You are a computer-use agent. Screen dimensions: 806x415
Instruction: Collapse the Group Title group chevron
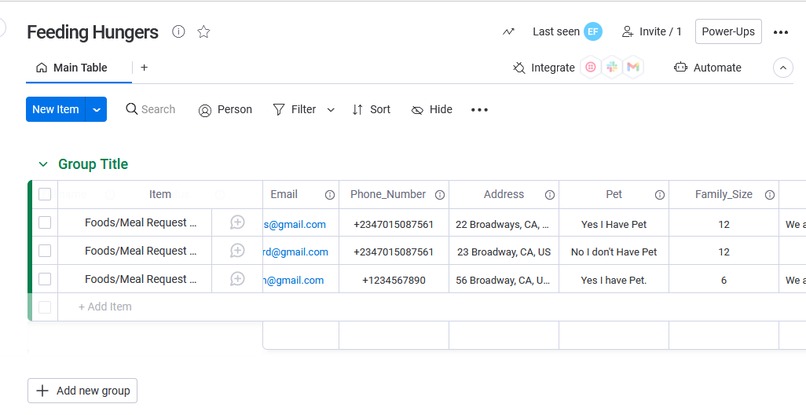[43, 165]
